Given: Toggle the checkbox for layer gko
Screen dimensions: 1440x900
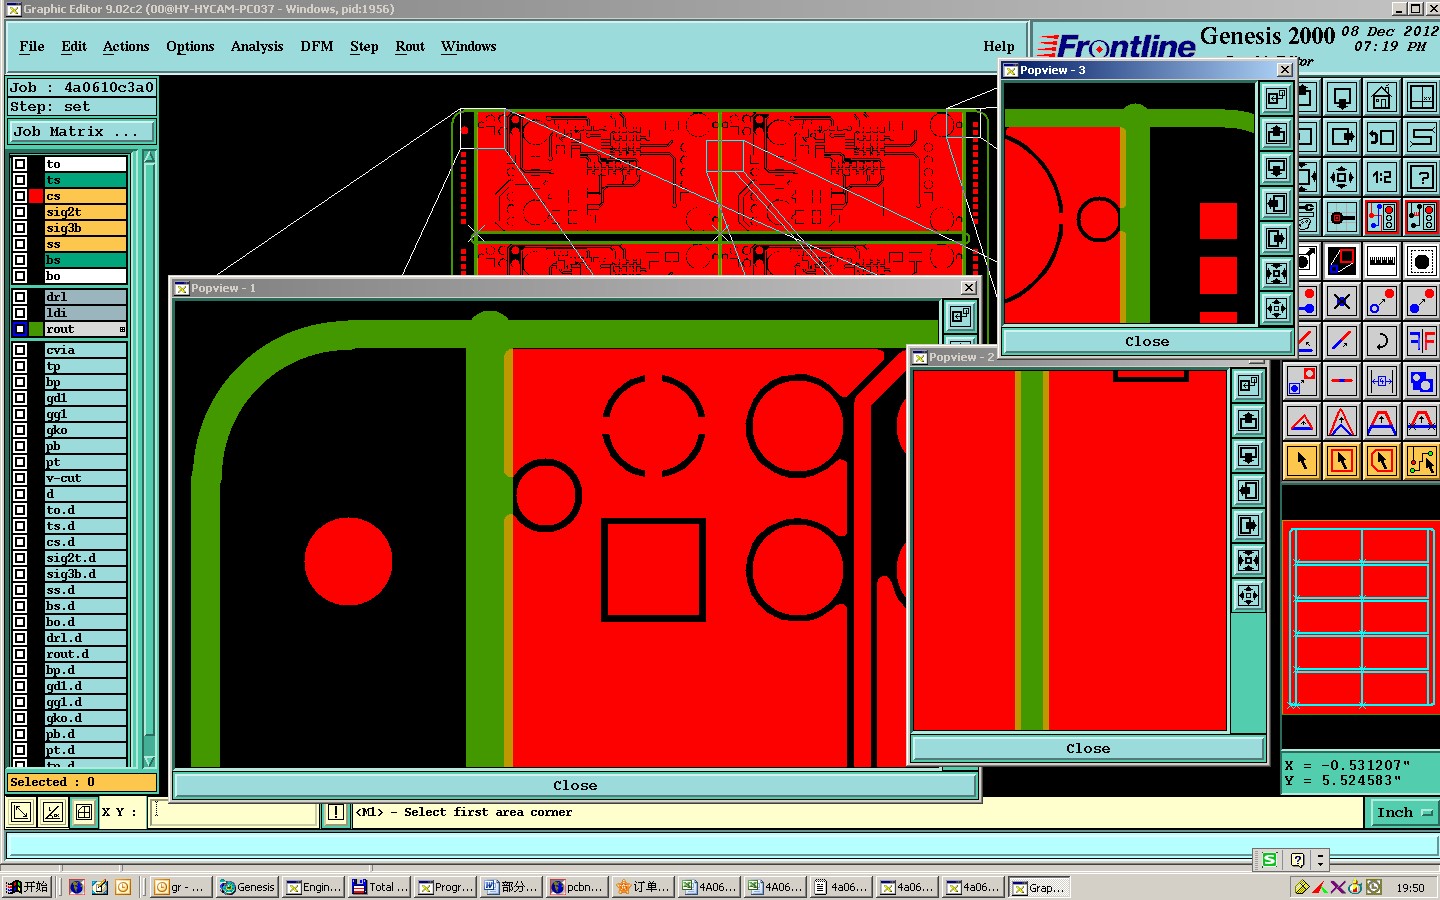Looking at the screenshot, I should [x=20, y=430].
